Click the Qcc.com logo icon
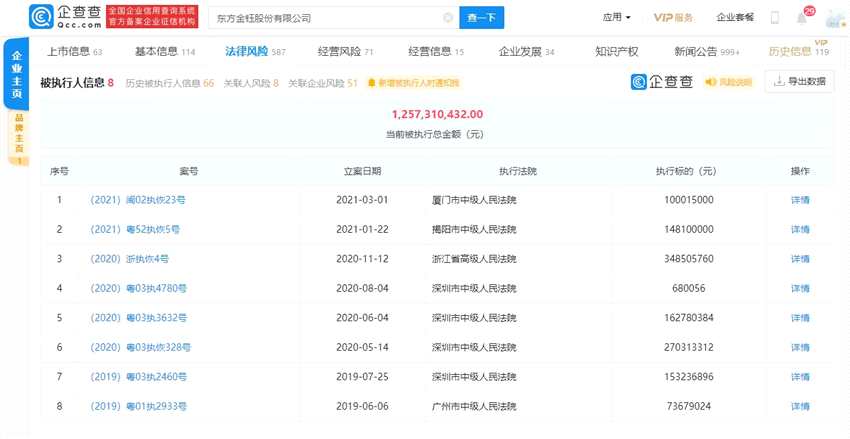 pos(41,17)
